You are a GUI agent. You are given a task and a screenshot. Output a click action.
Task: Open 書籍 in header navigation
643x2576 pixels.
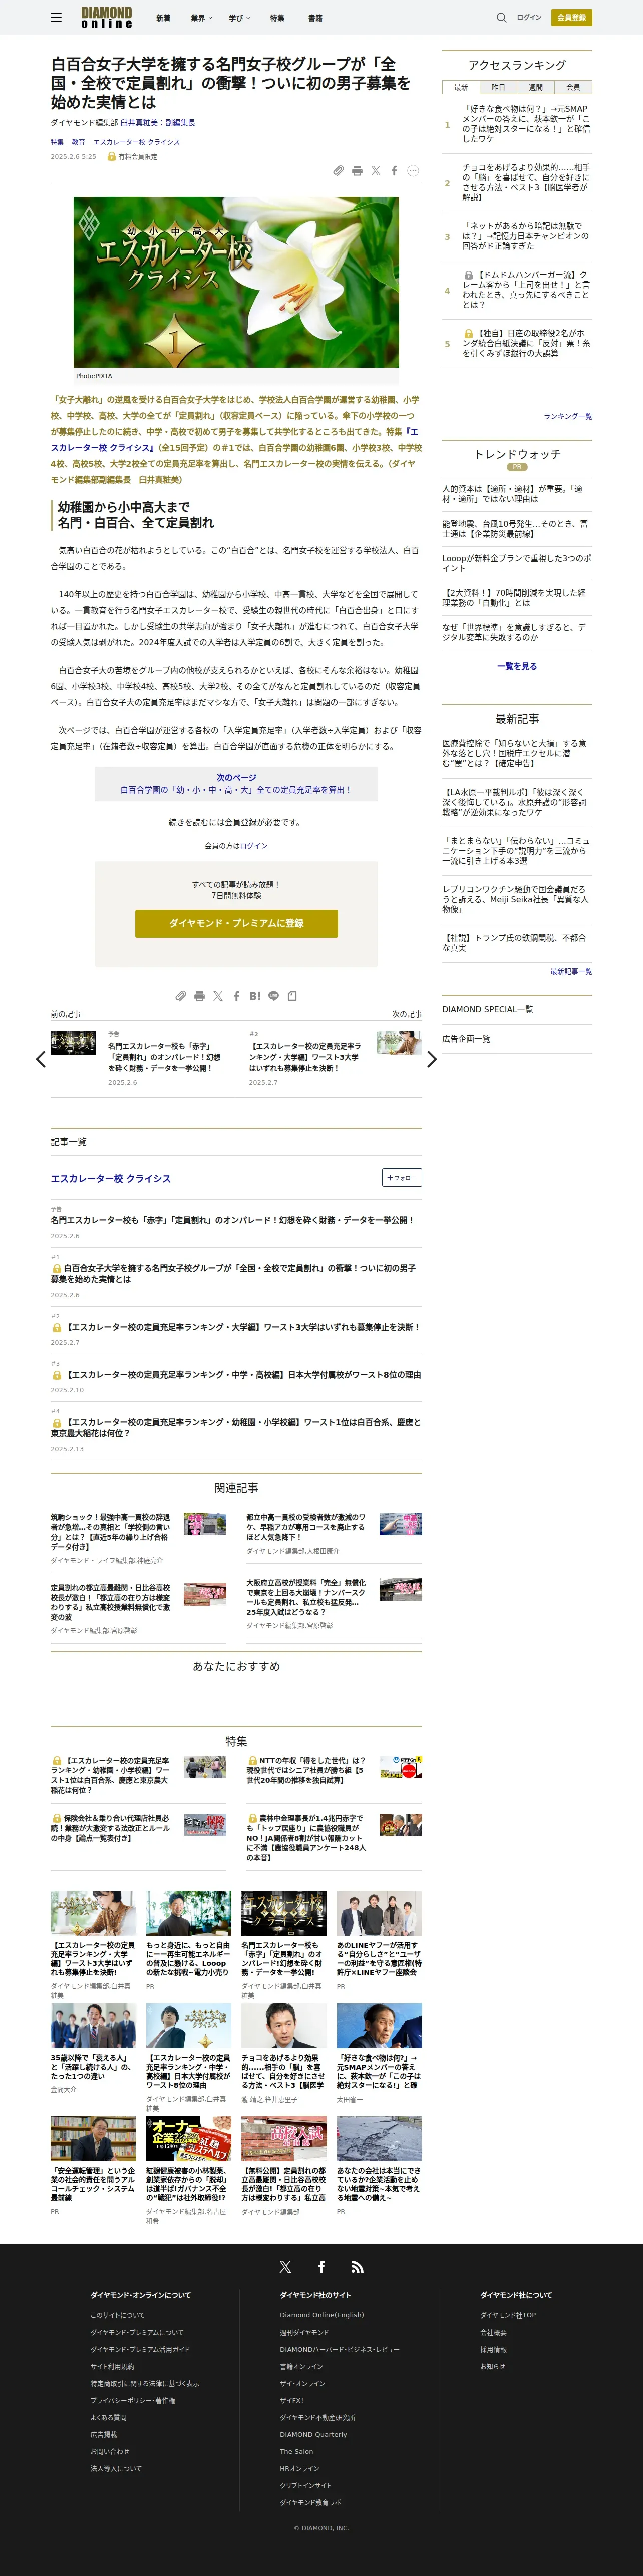tap(315, 18)
